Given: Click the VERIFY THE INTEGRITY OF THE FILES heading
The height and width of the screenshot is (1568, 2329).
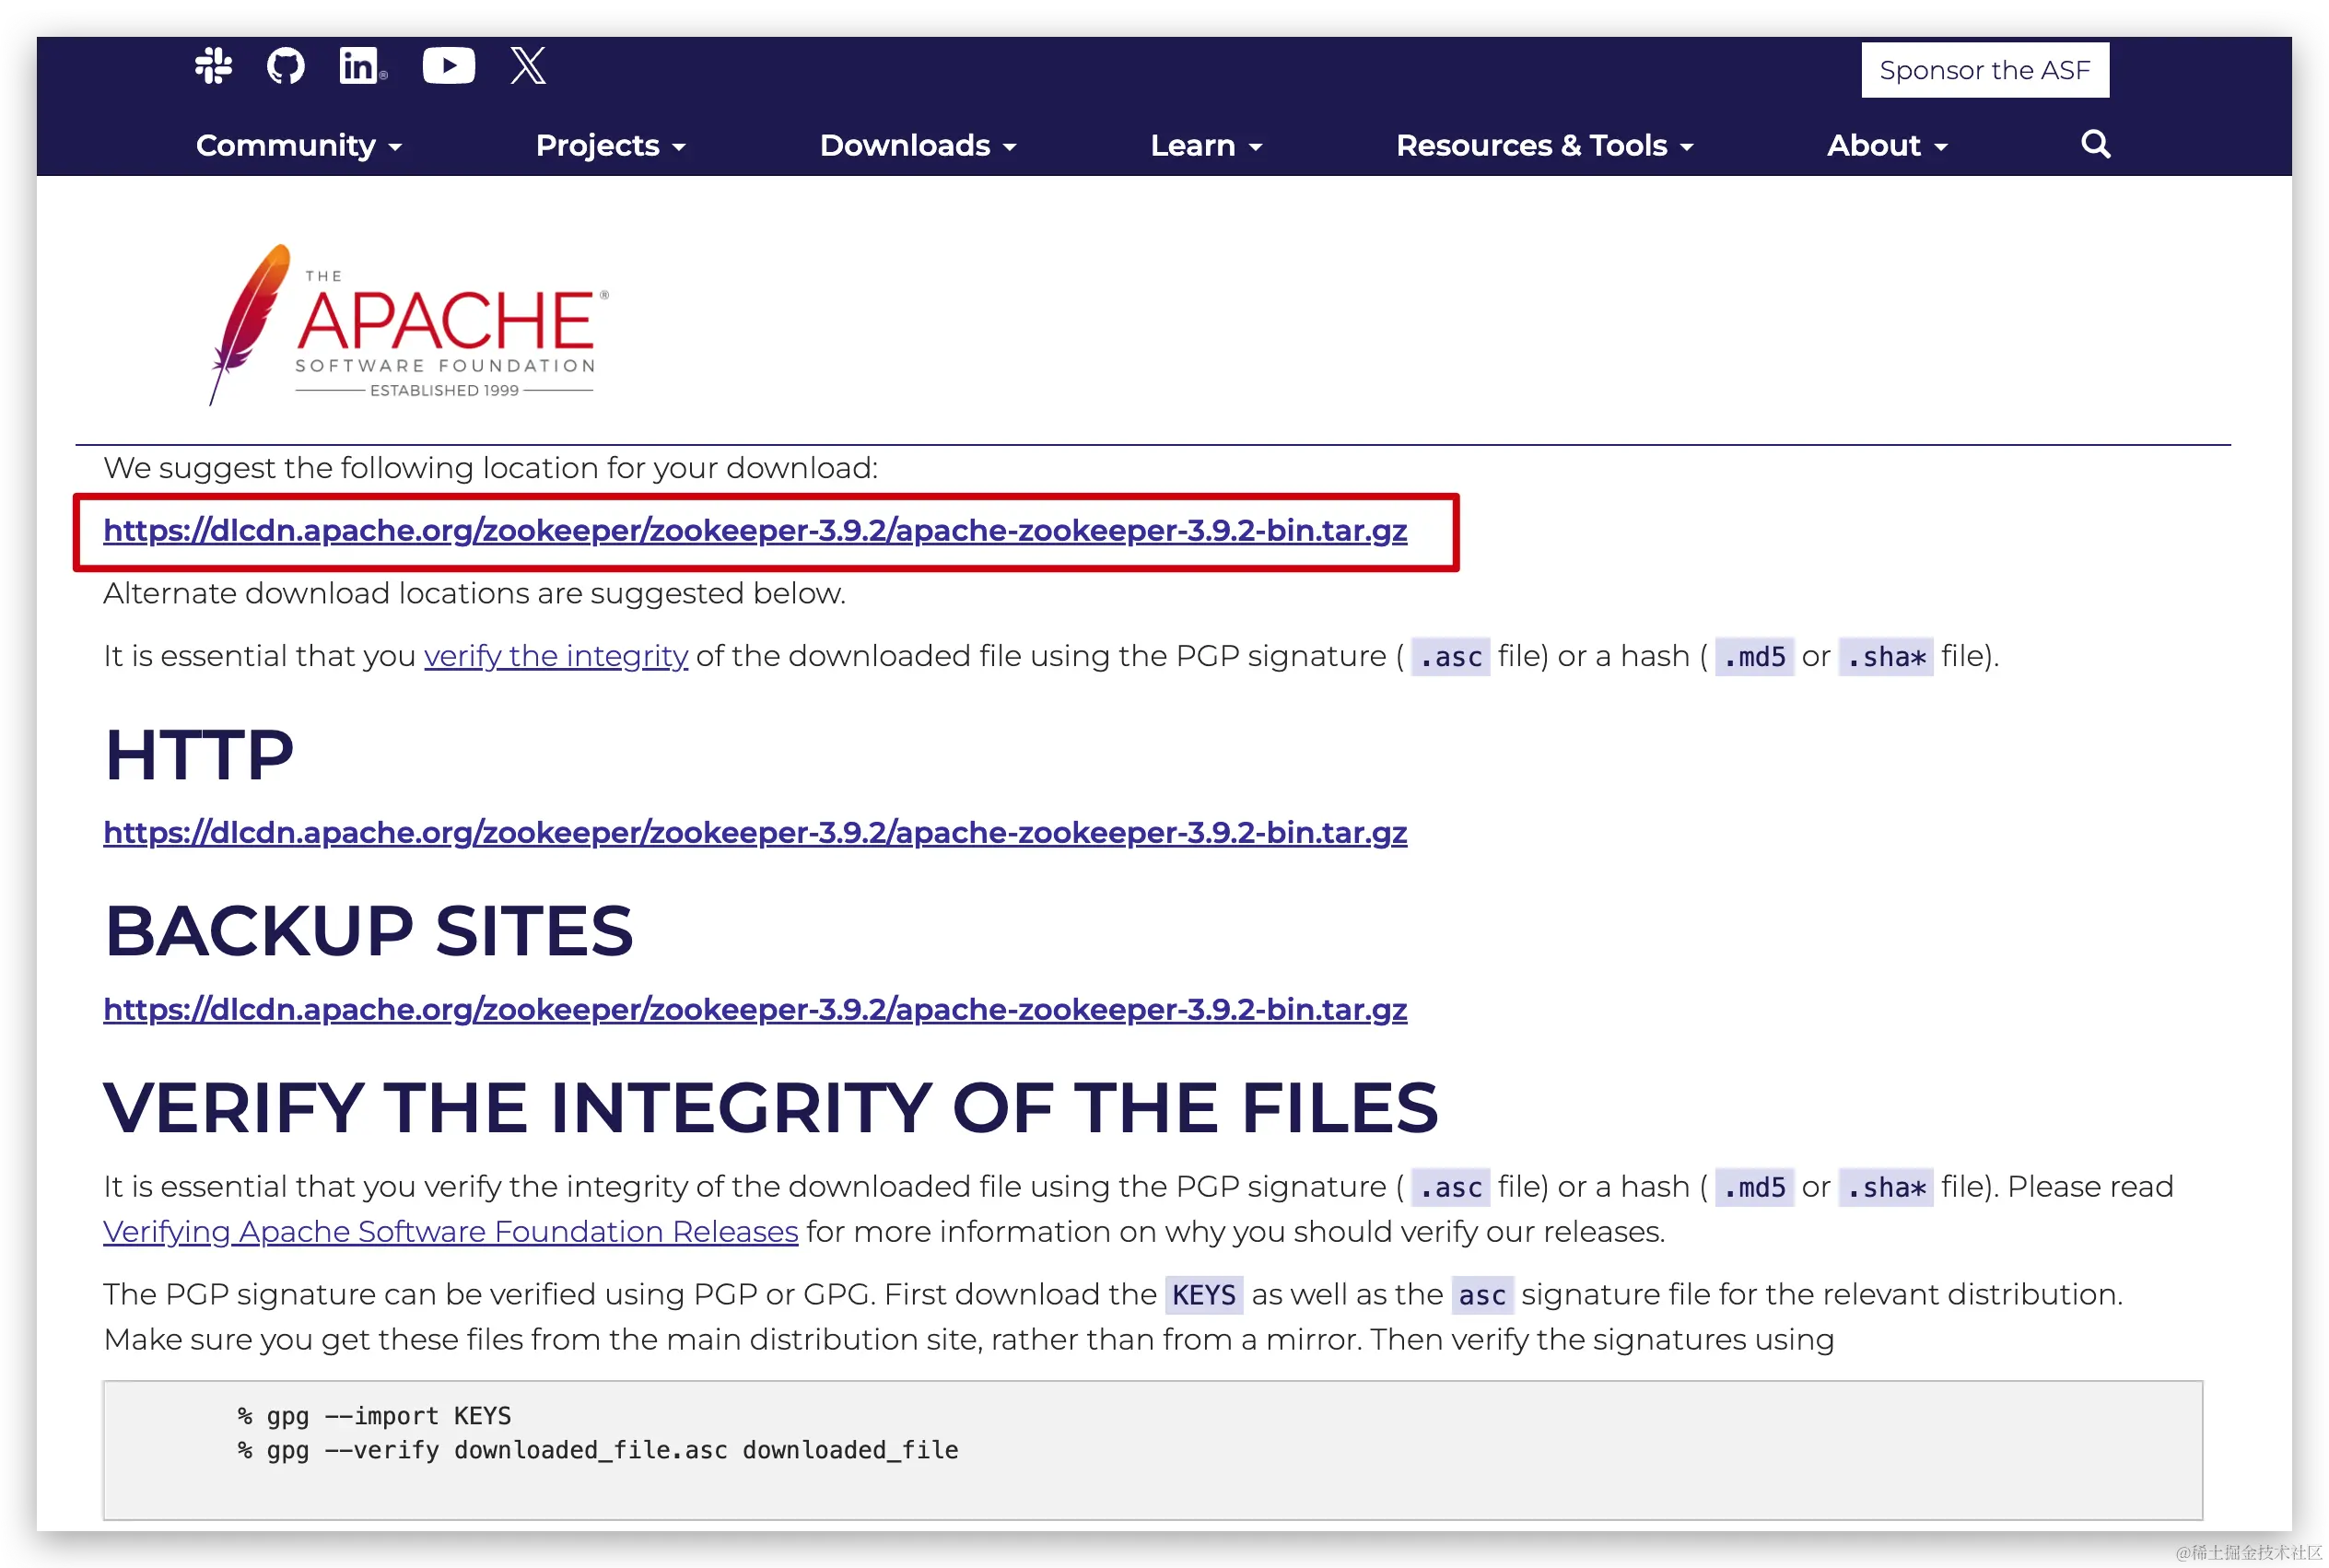Looking at the screenshot, I should 770,1108.
